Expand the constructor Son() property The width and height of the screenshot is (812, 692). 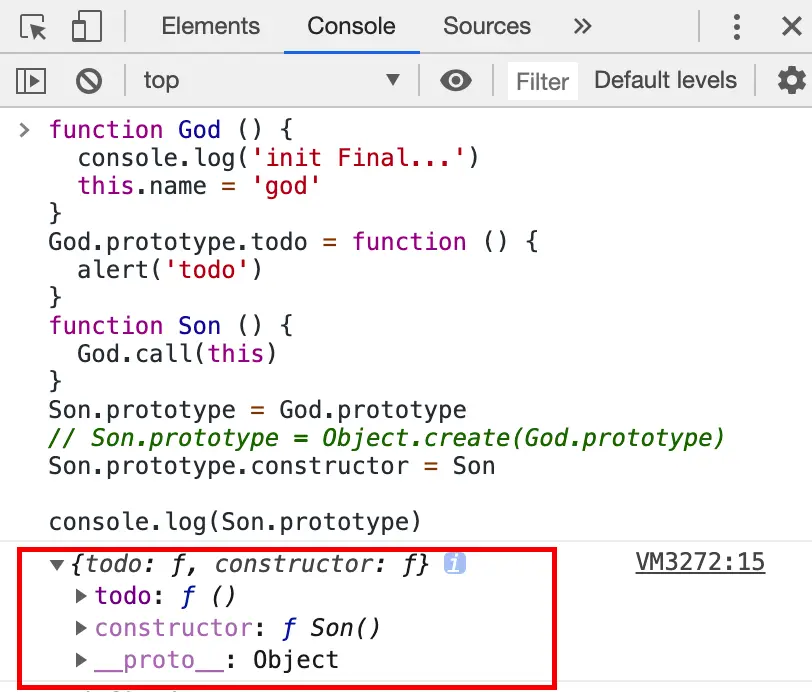click(x=83, y=628)
